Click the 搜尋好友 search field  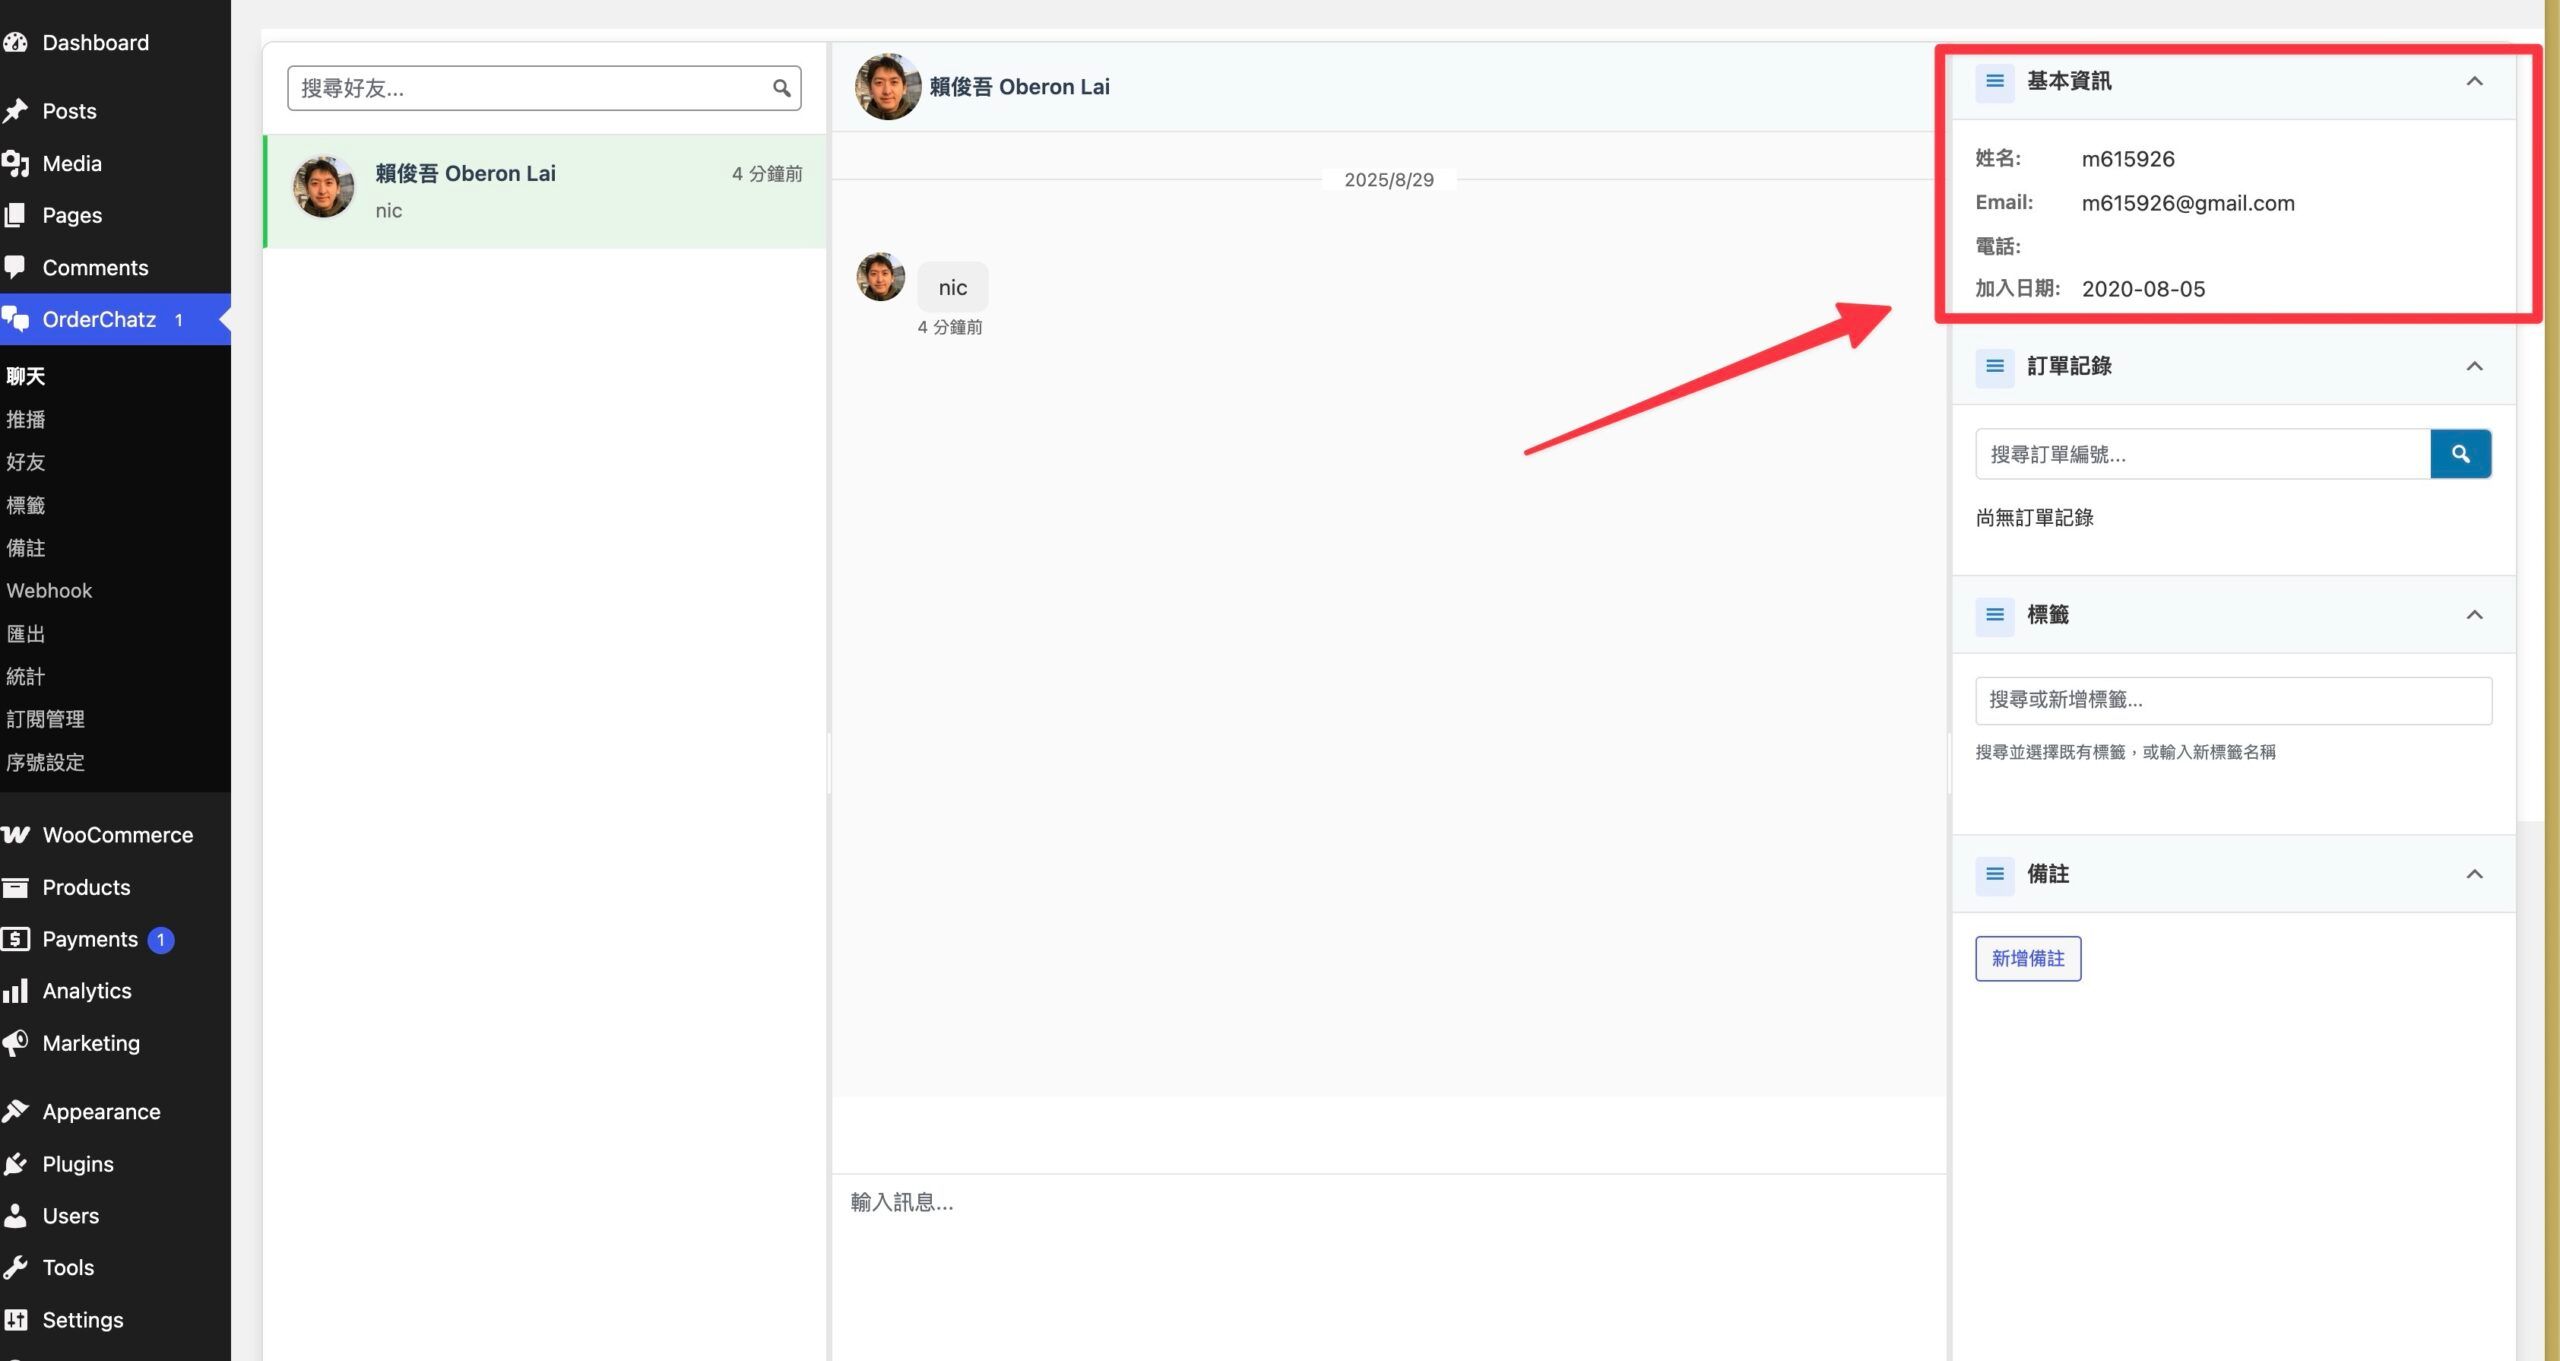point(544,88)
